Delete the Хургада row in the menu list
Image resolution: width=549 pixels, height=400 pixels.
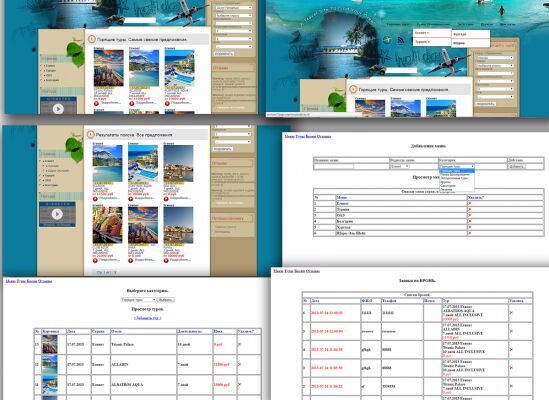coord(470,227)
